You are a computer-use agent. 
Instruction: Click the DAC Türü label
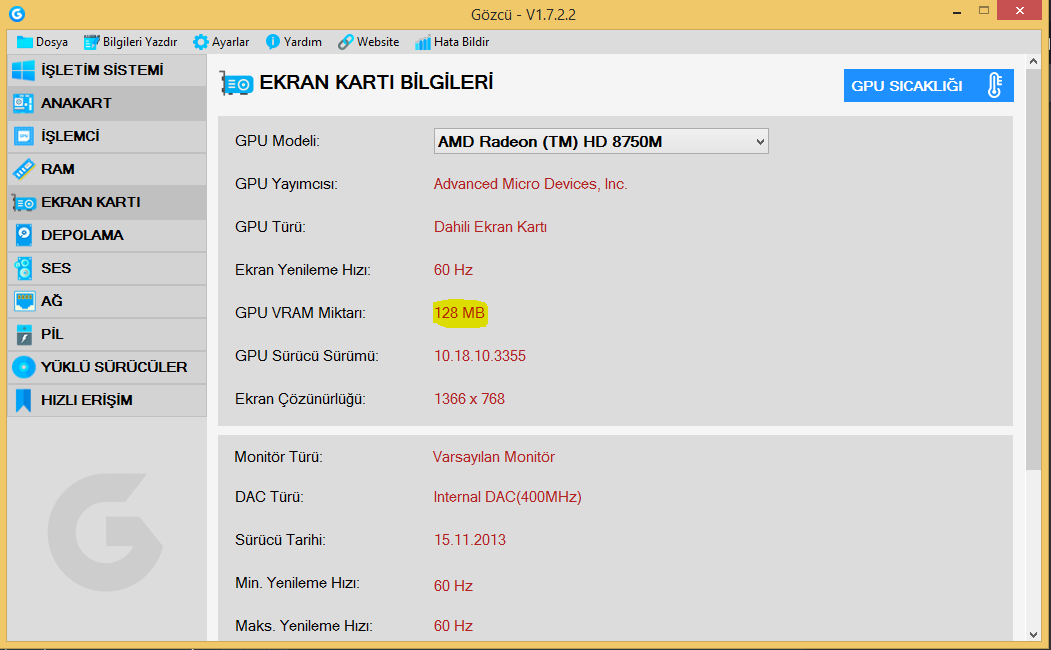click(x=269, y=497)
